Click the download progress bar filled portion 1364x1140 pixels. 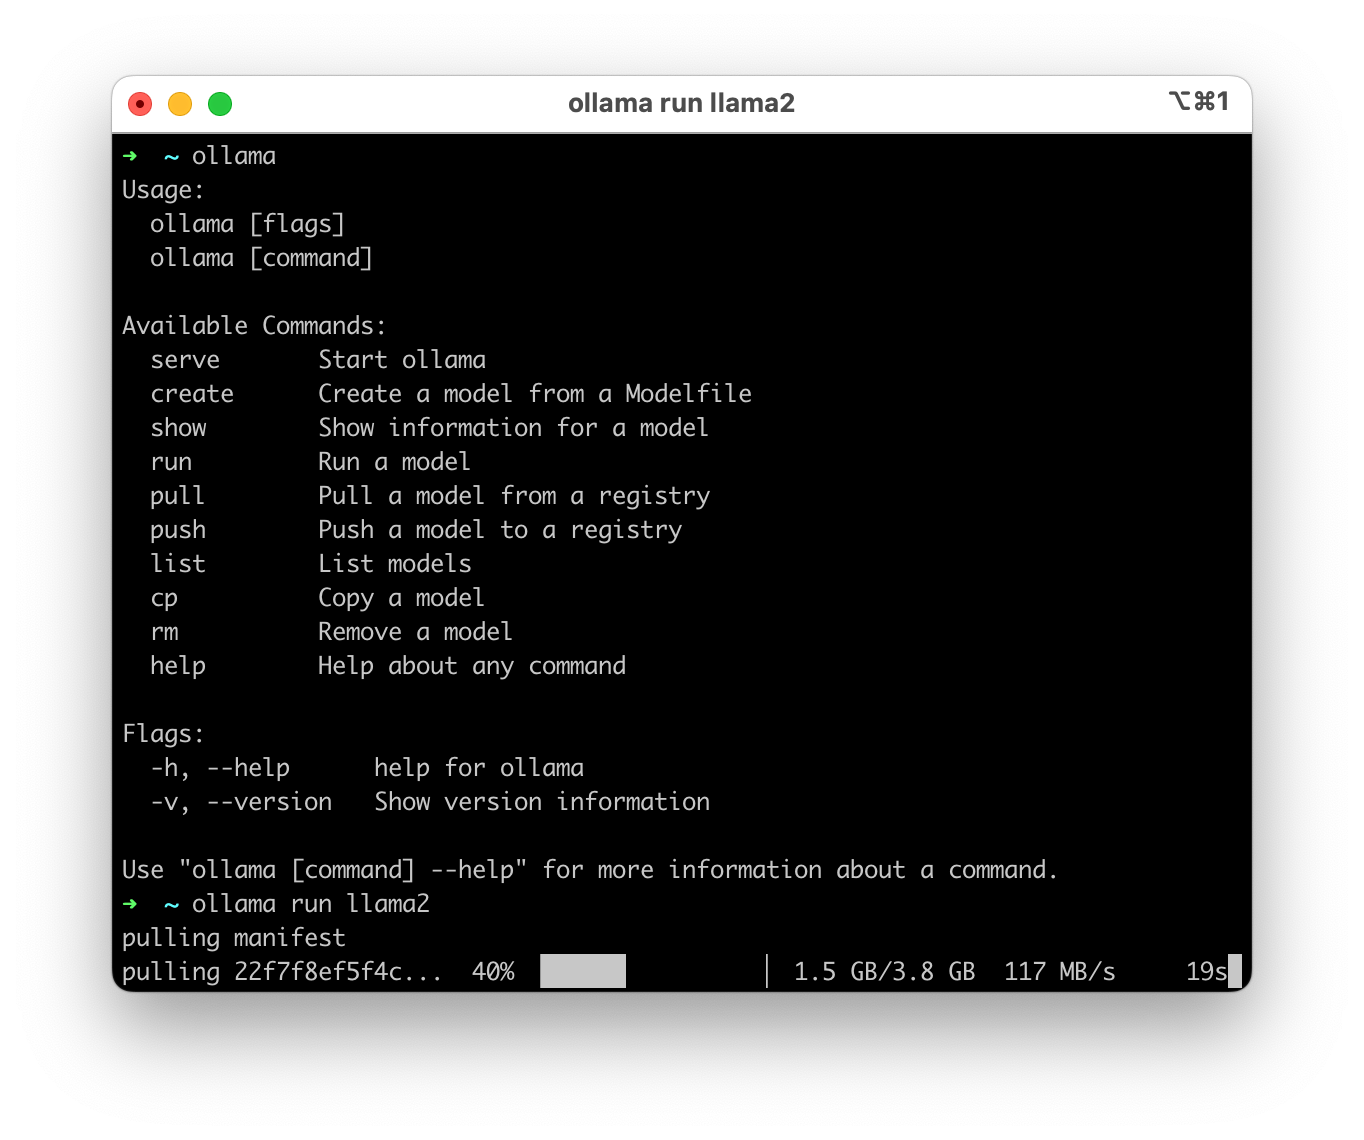583,971
